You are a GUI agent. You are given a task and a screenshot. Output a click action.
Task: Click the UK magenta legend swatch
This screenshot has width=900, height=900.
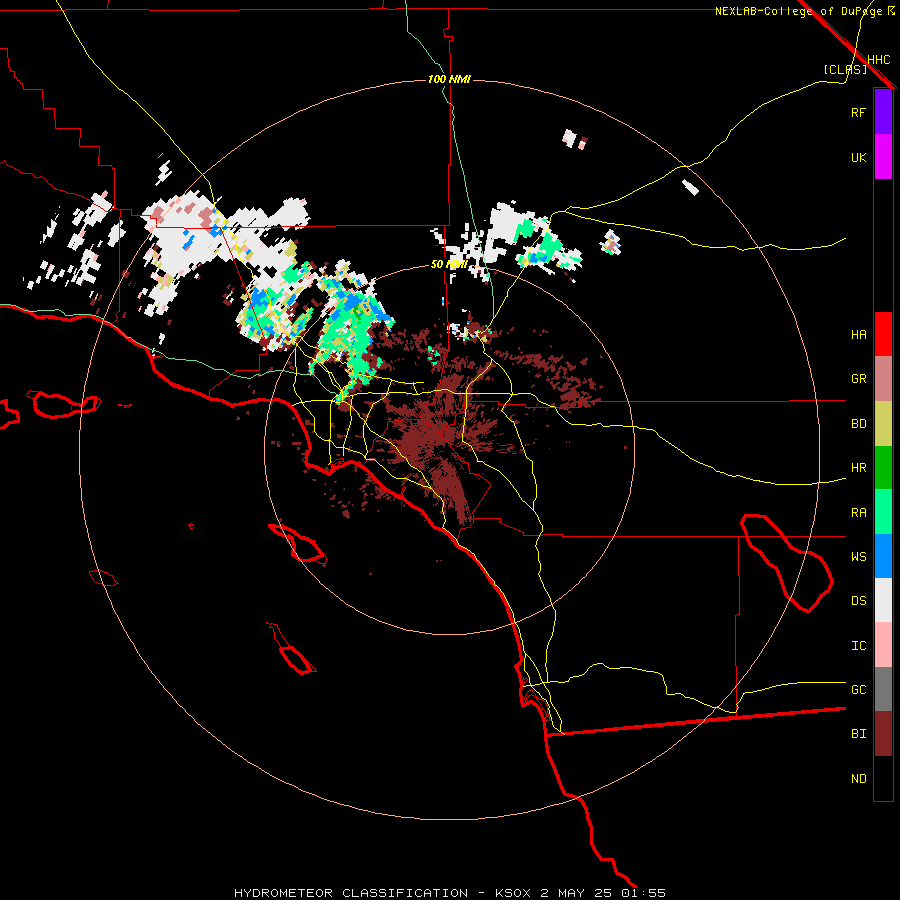(x=883, y=157)
